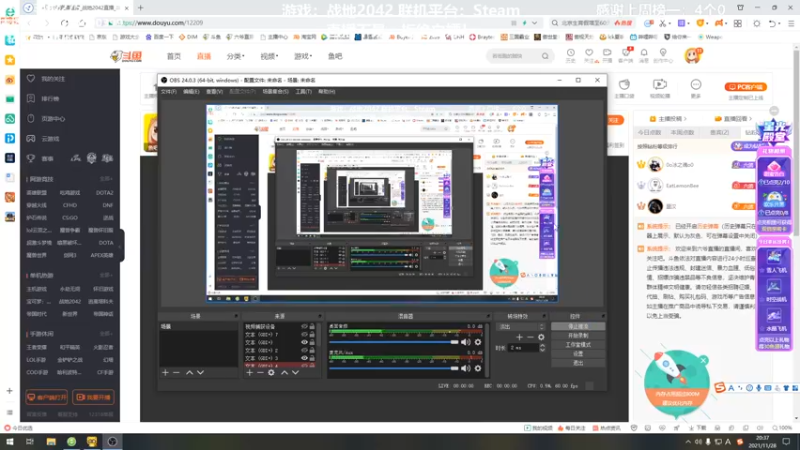The width and height of the screenshot is (800, 450).
Task: Expand 全部 for 手游休闲 section in sidebar
Action: pos(106,334)
